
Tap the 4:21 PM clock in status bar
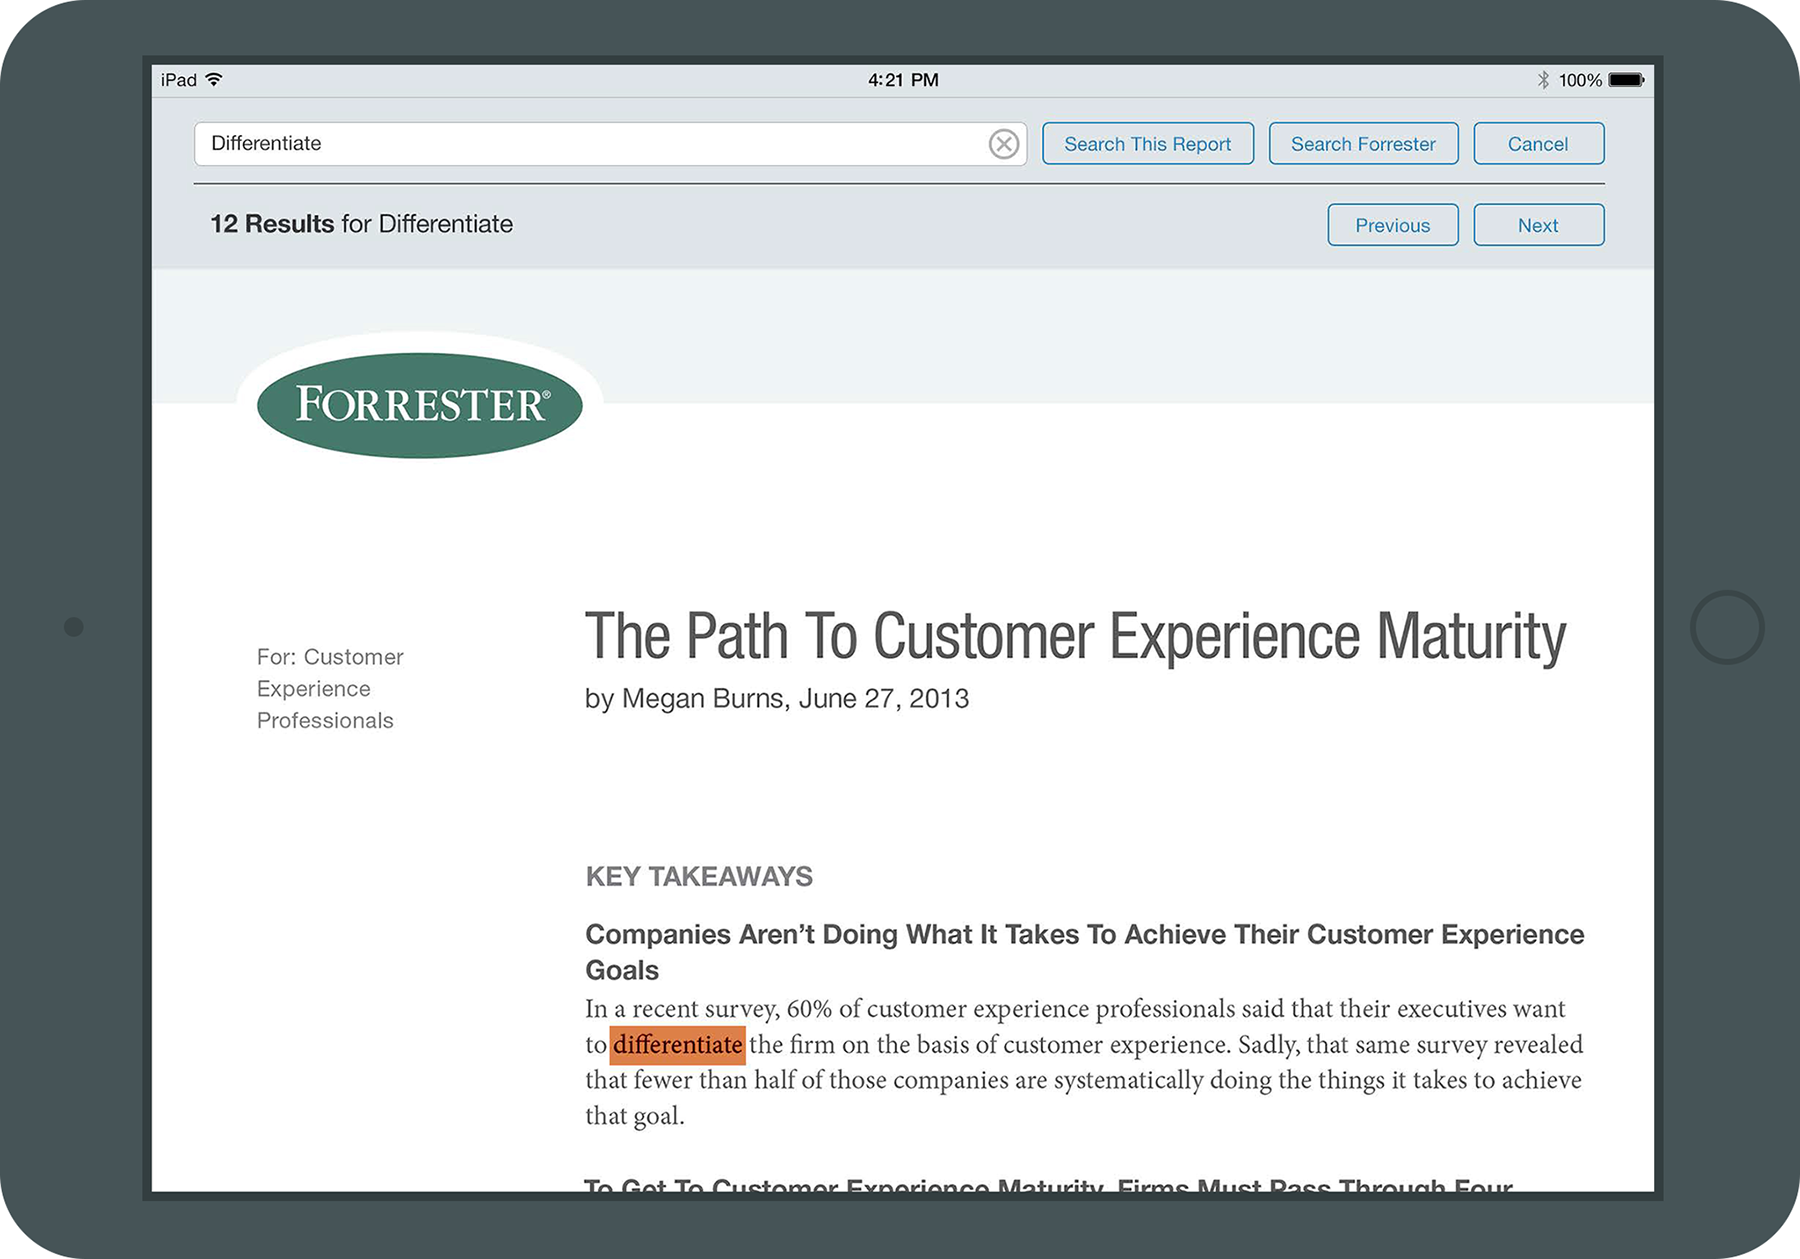click(x=902, y=80)
